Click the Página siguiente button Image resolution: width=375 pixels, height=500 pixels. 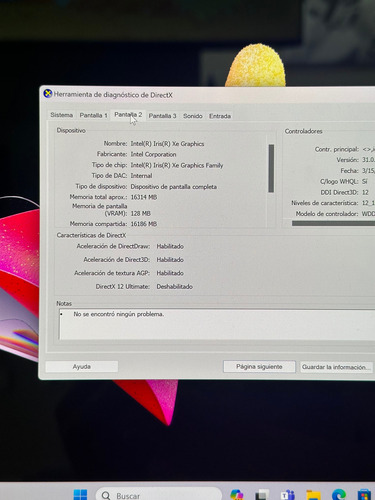(x=259, y=367)
